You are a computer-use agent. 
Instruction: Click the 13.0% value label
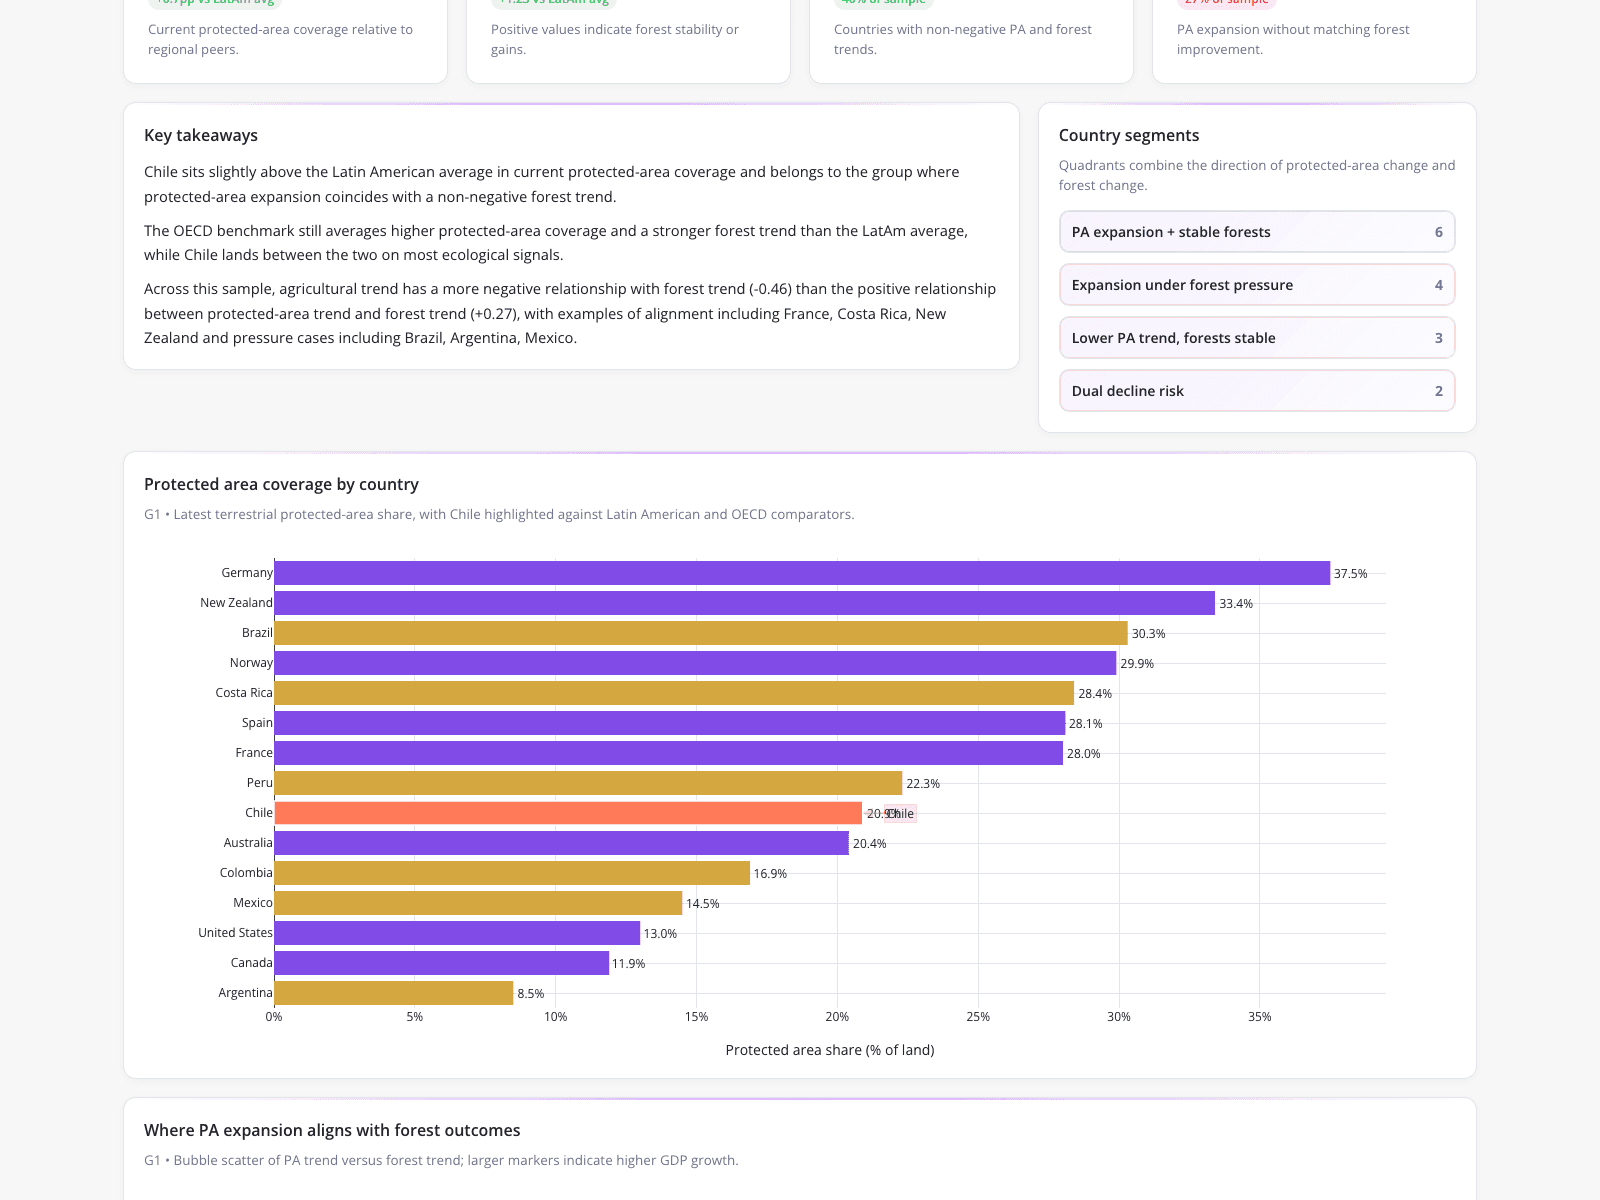click(x=660, y=934)
